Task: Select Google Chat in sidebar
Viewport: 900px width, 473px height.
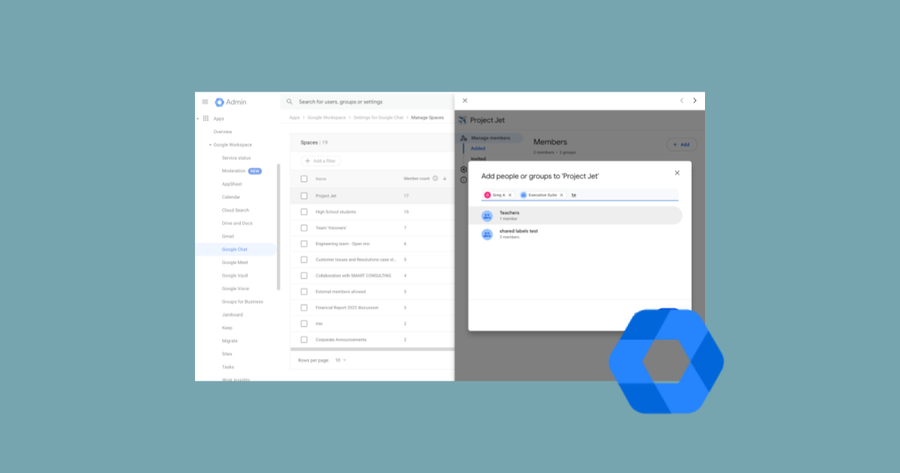Action: click(235, 249)
